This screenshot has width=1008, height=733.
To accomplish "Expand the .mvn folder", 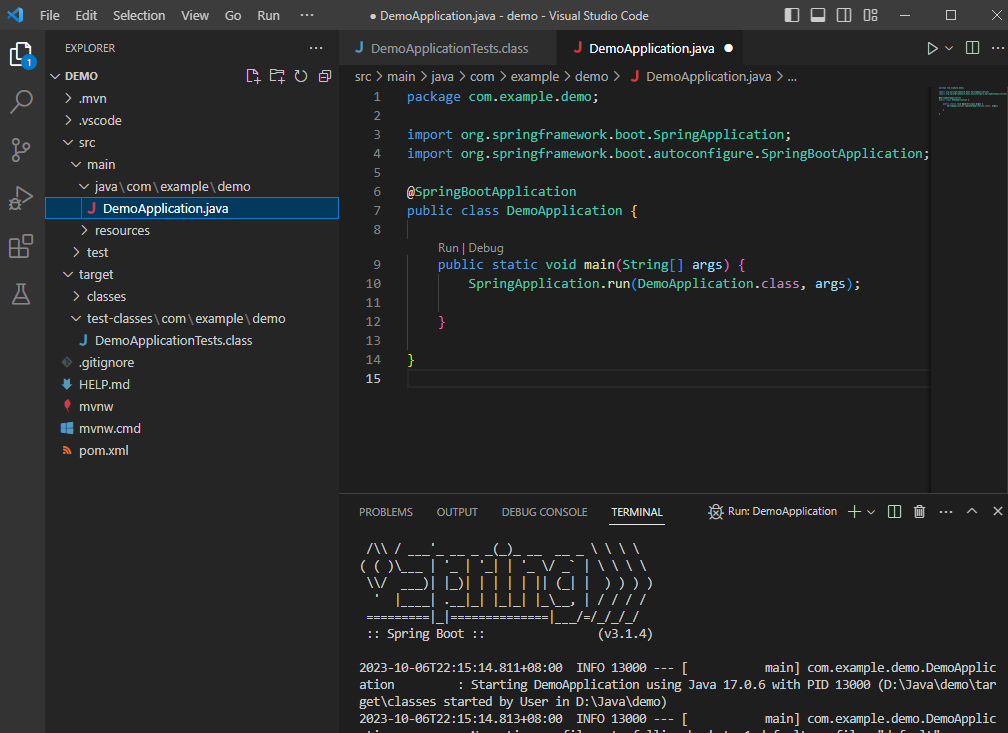I will [x=92, y=98].
